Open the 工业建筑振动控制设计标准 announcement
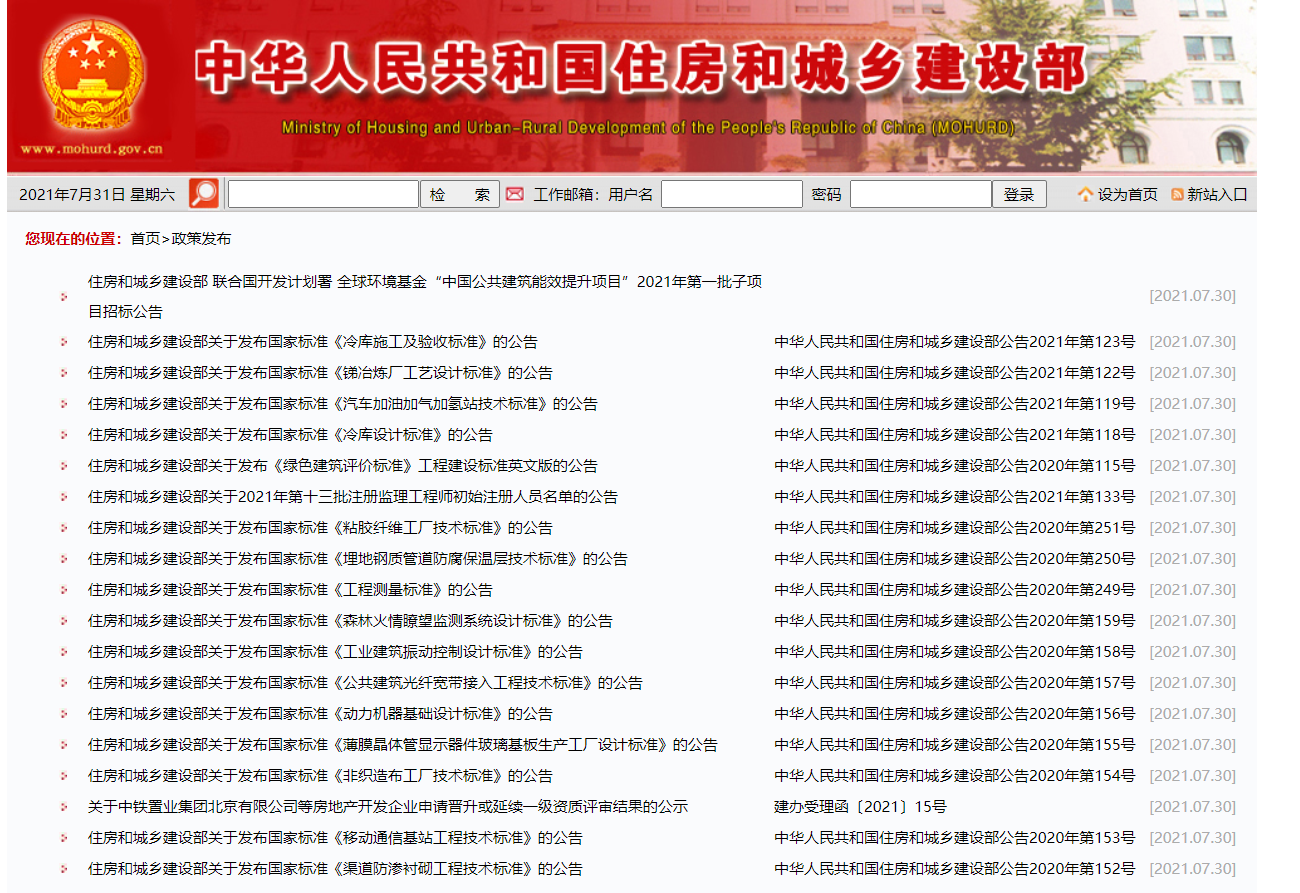 tap(335, 652)
